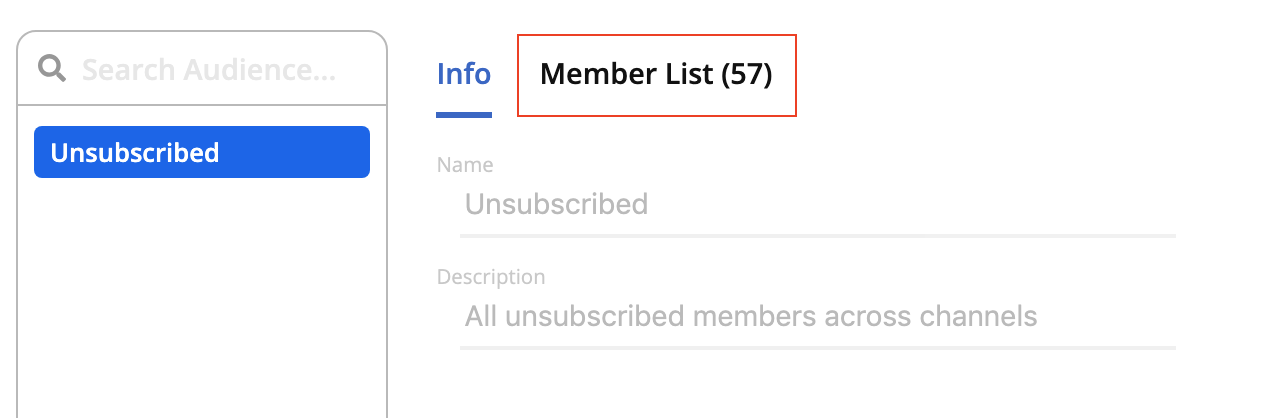This screenshot has width=1274, height=418.
Task: Click the Name field containing Unsubscribed
Action: pyautogui.click(x=817, y=205)
